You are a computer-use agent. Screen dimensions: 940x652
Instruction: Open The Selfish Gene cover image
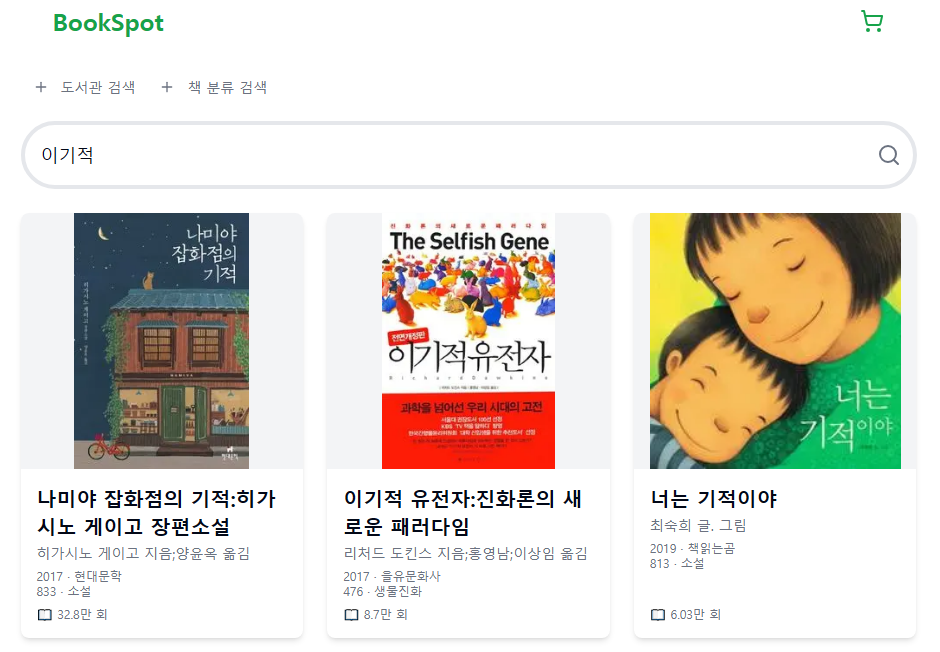coord(468,341)
